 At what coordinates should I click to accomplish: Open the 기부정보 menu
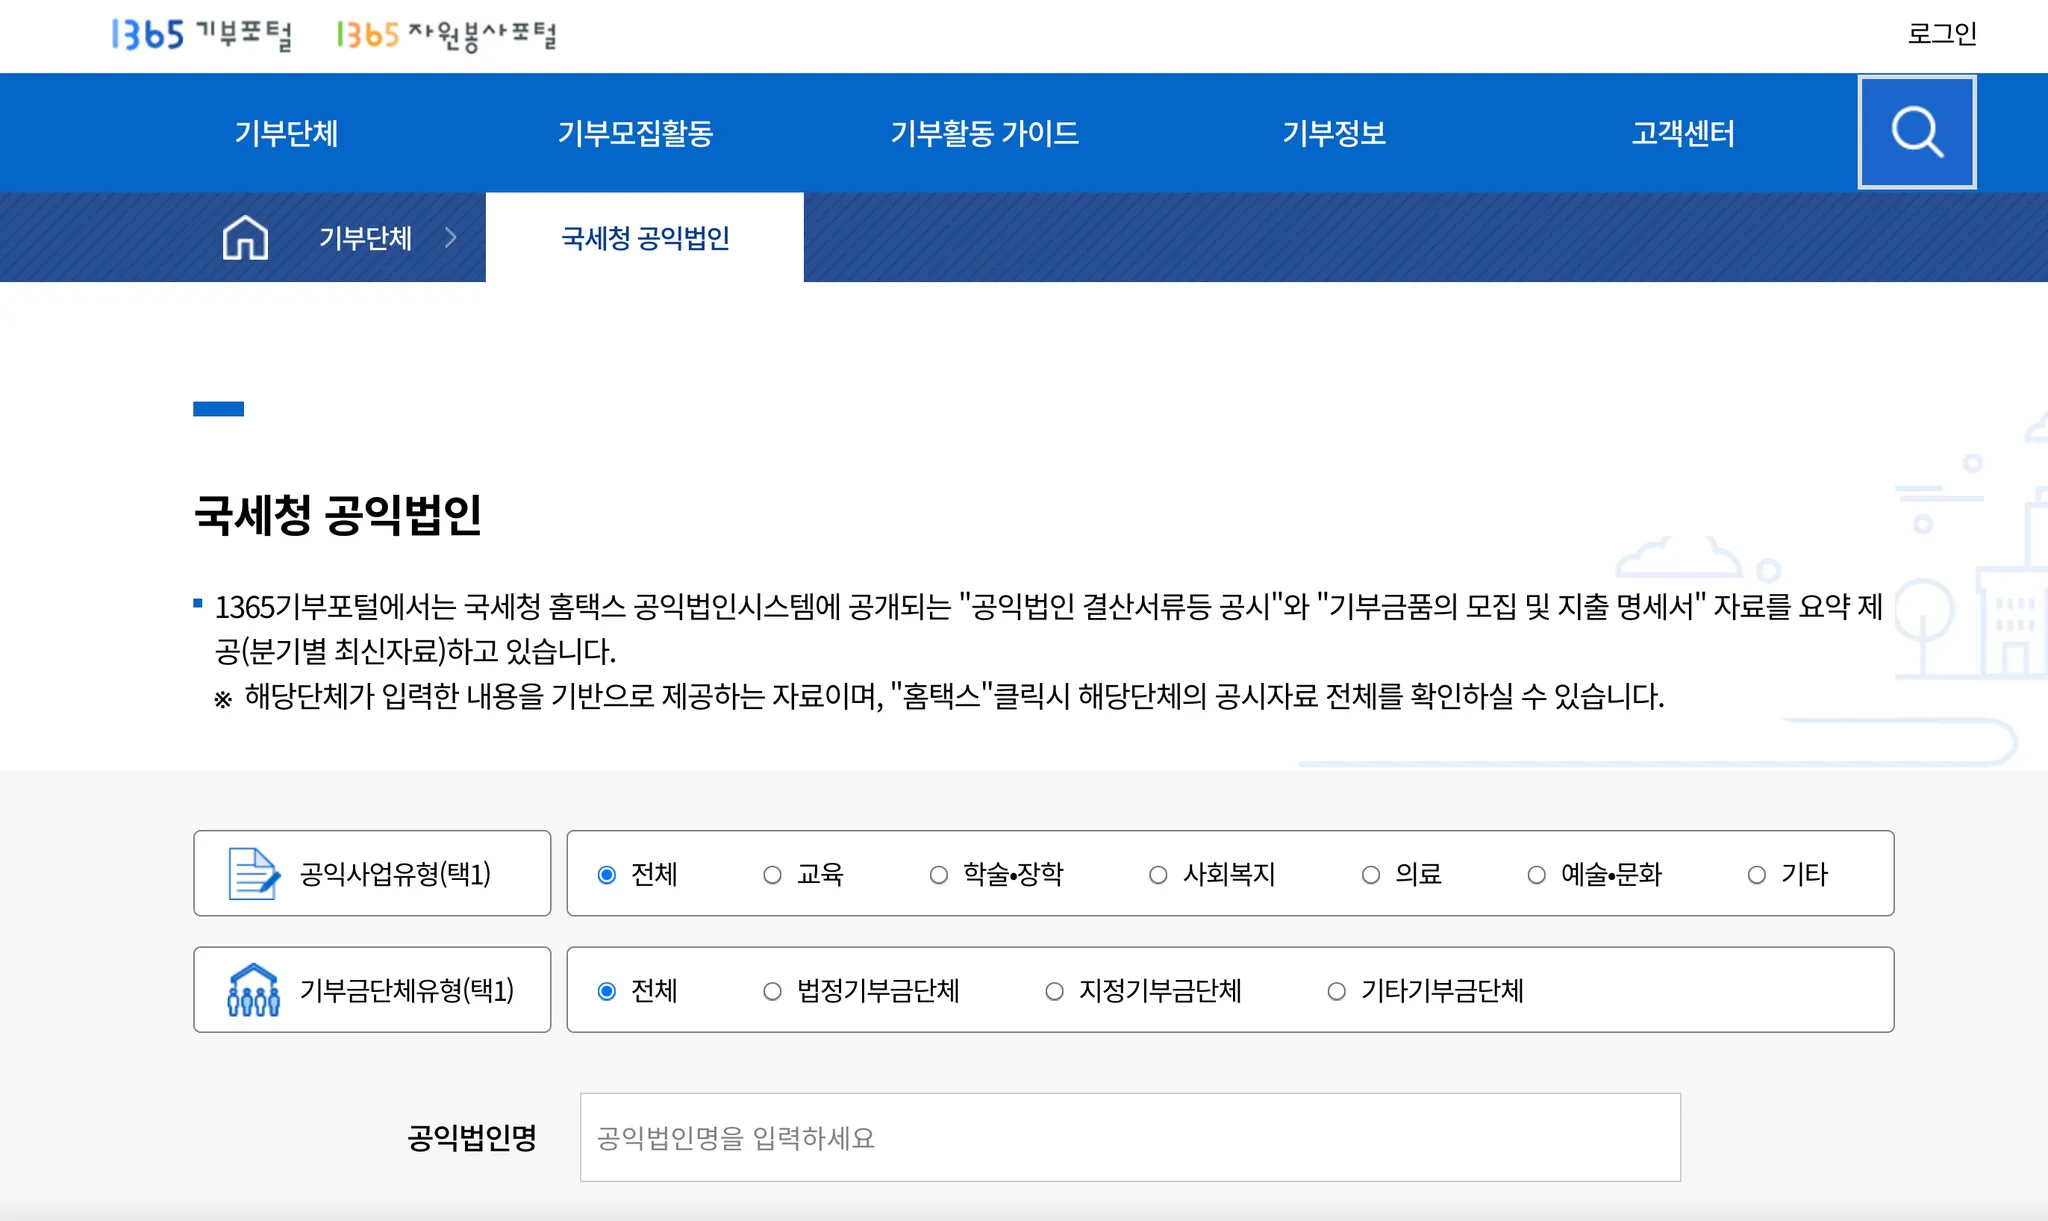(x=1334, y=133)
